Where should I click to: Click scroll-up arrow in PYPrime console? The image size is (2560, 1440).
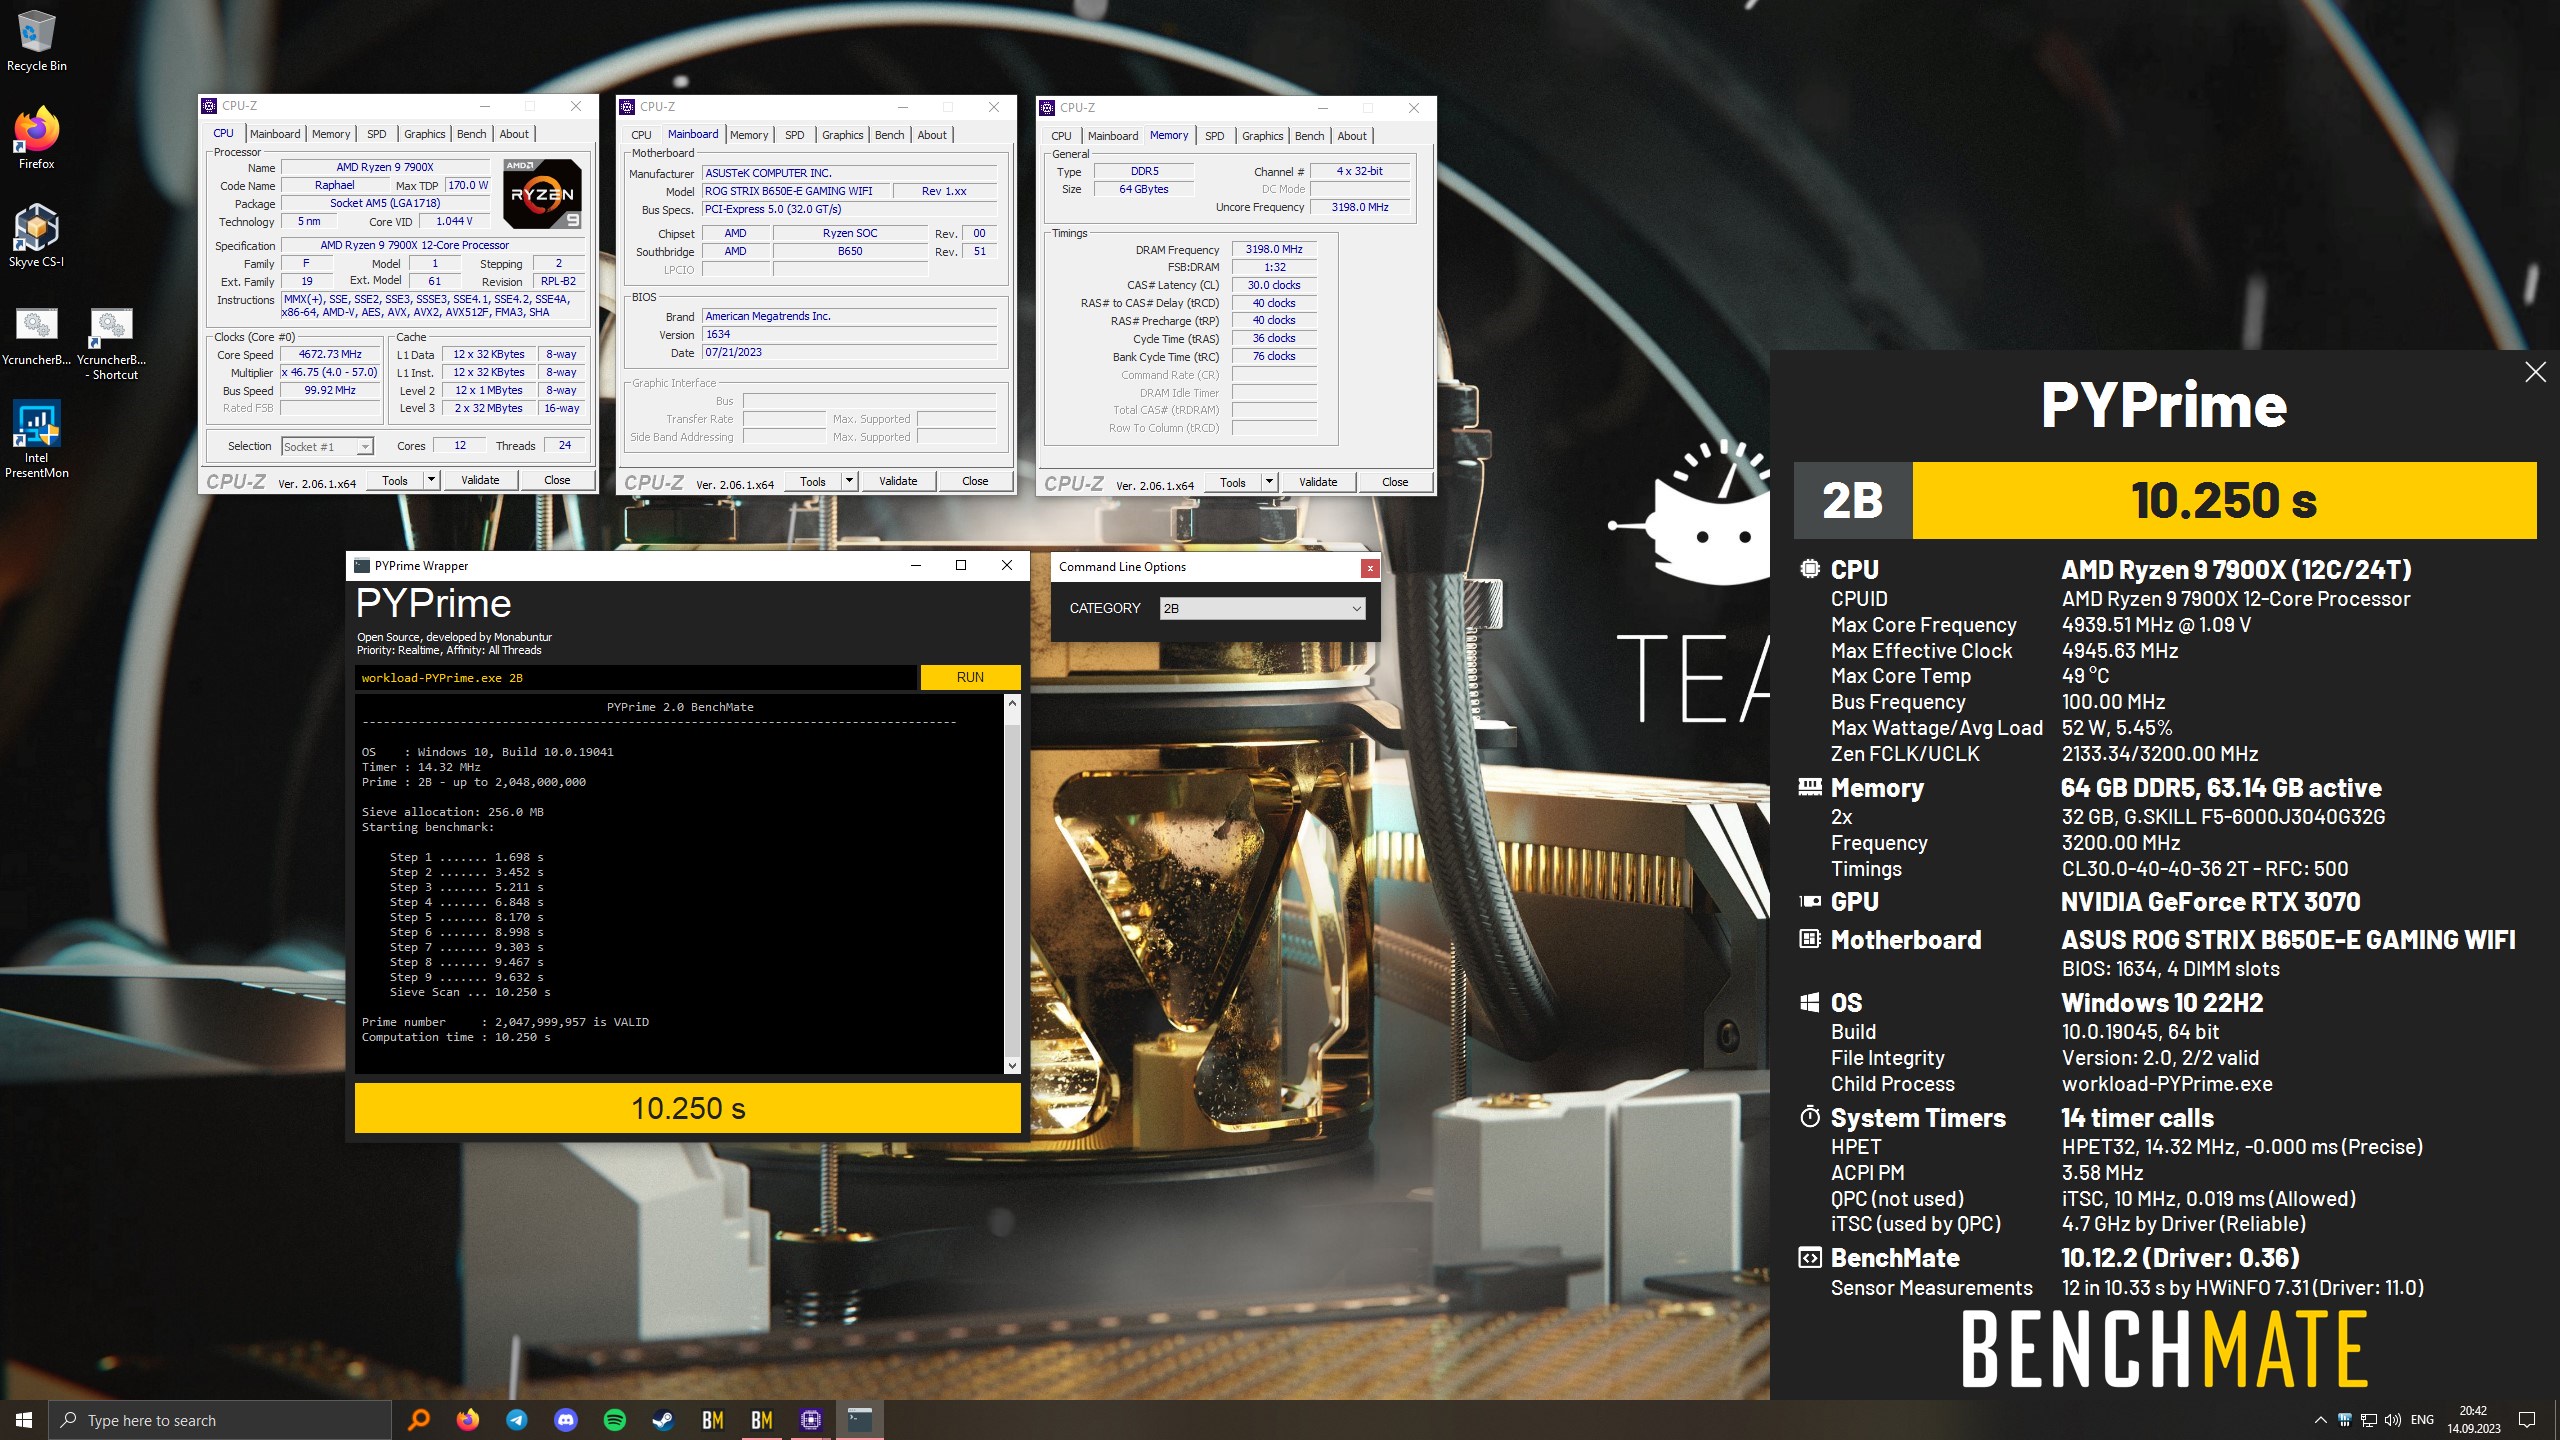point(1012,704)
